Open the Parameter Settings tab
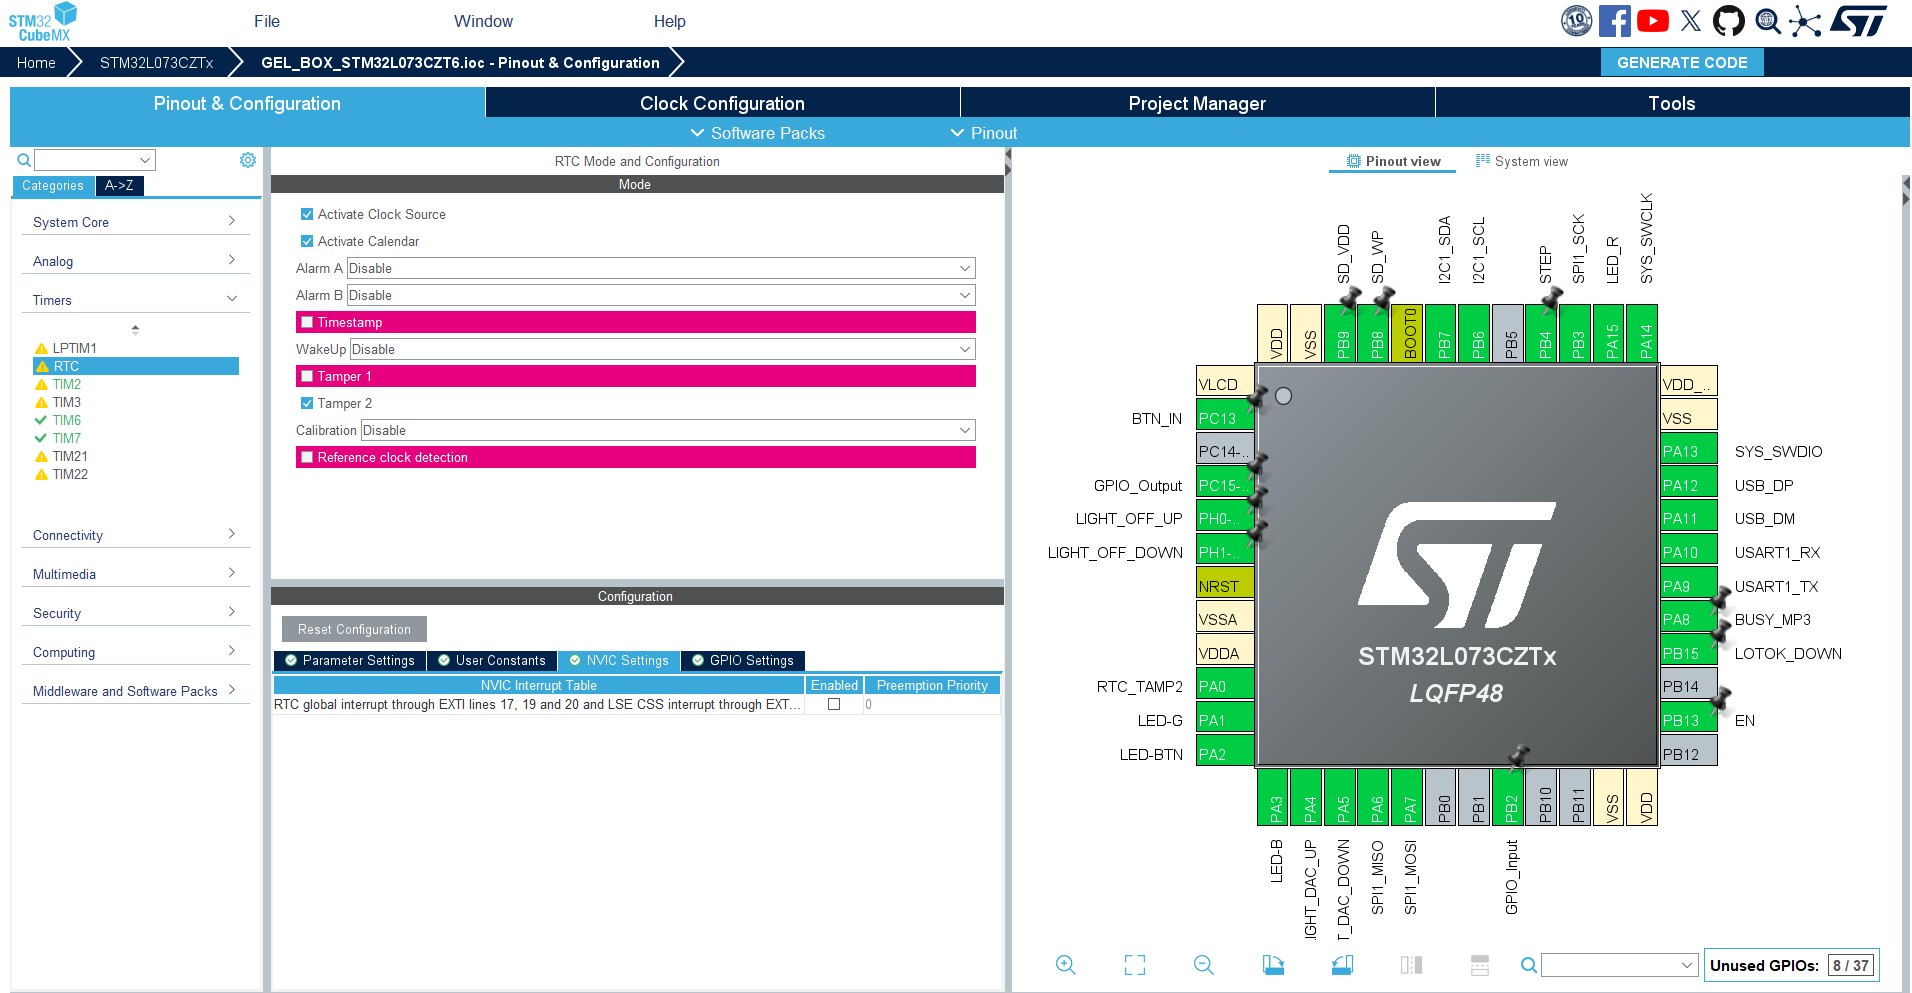1912x993 pixels. (x=350, y=660)
